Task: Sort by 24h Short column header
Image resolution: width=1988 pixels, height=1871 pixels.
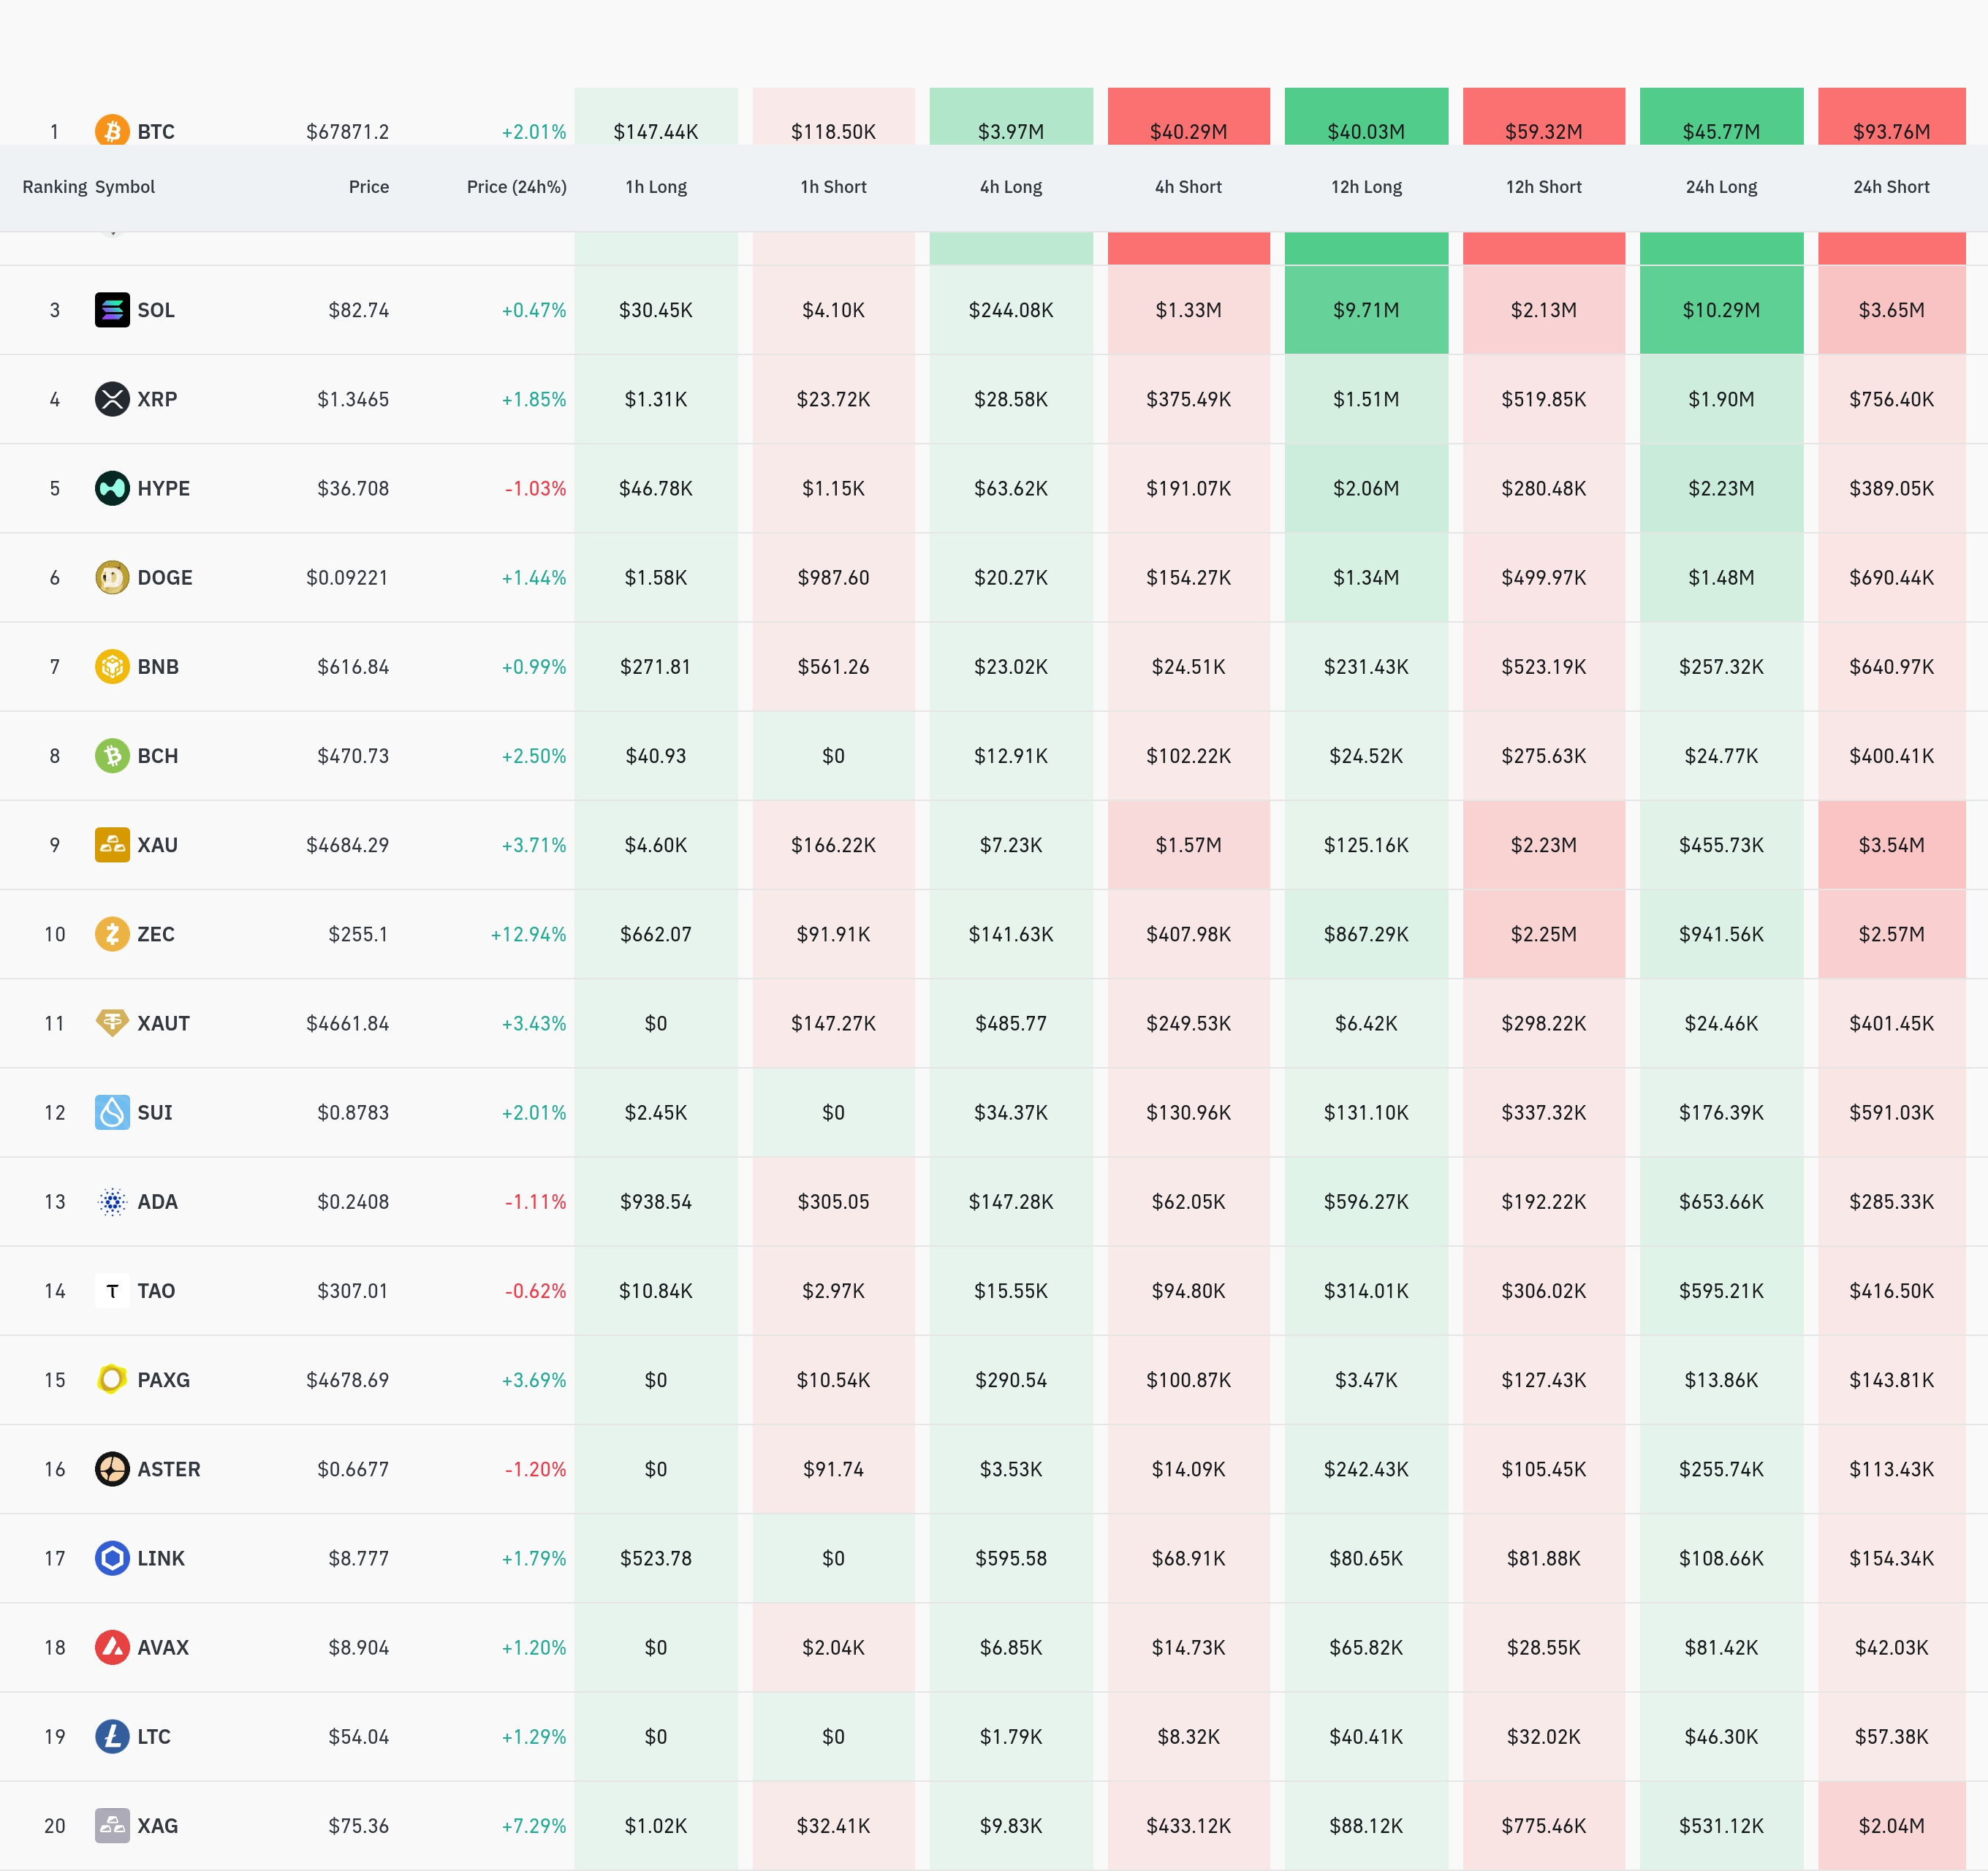Action: 1891,187
